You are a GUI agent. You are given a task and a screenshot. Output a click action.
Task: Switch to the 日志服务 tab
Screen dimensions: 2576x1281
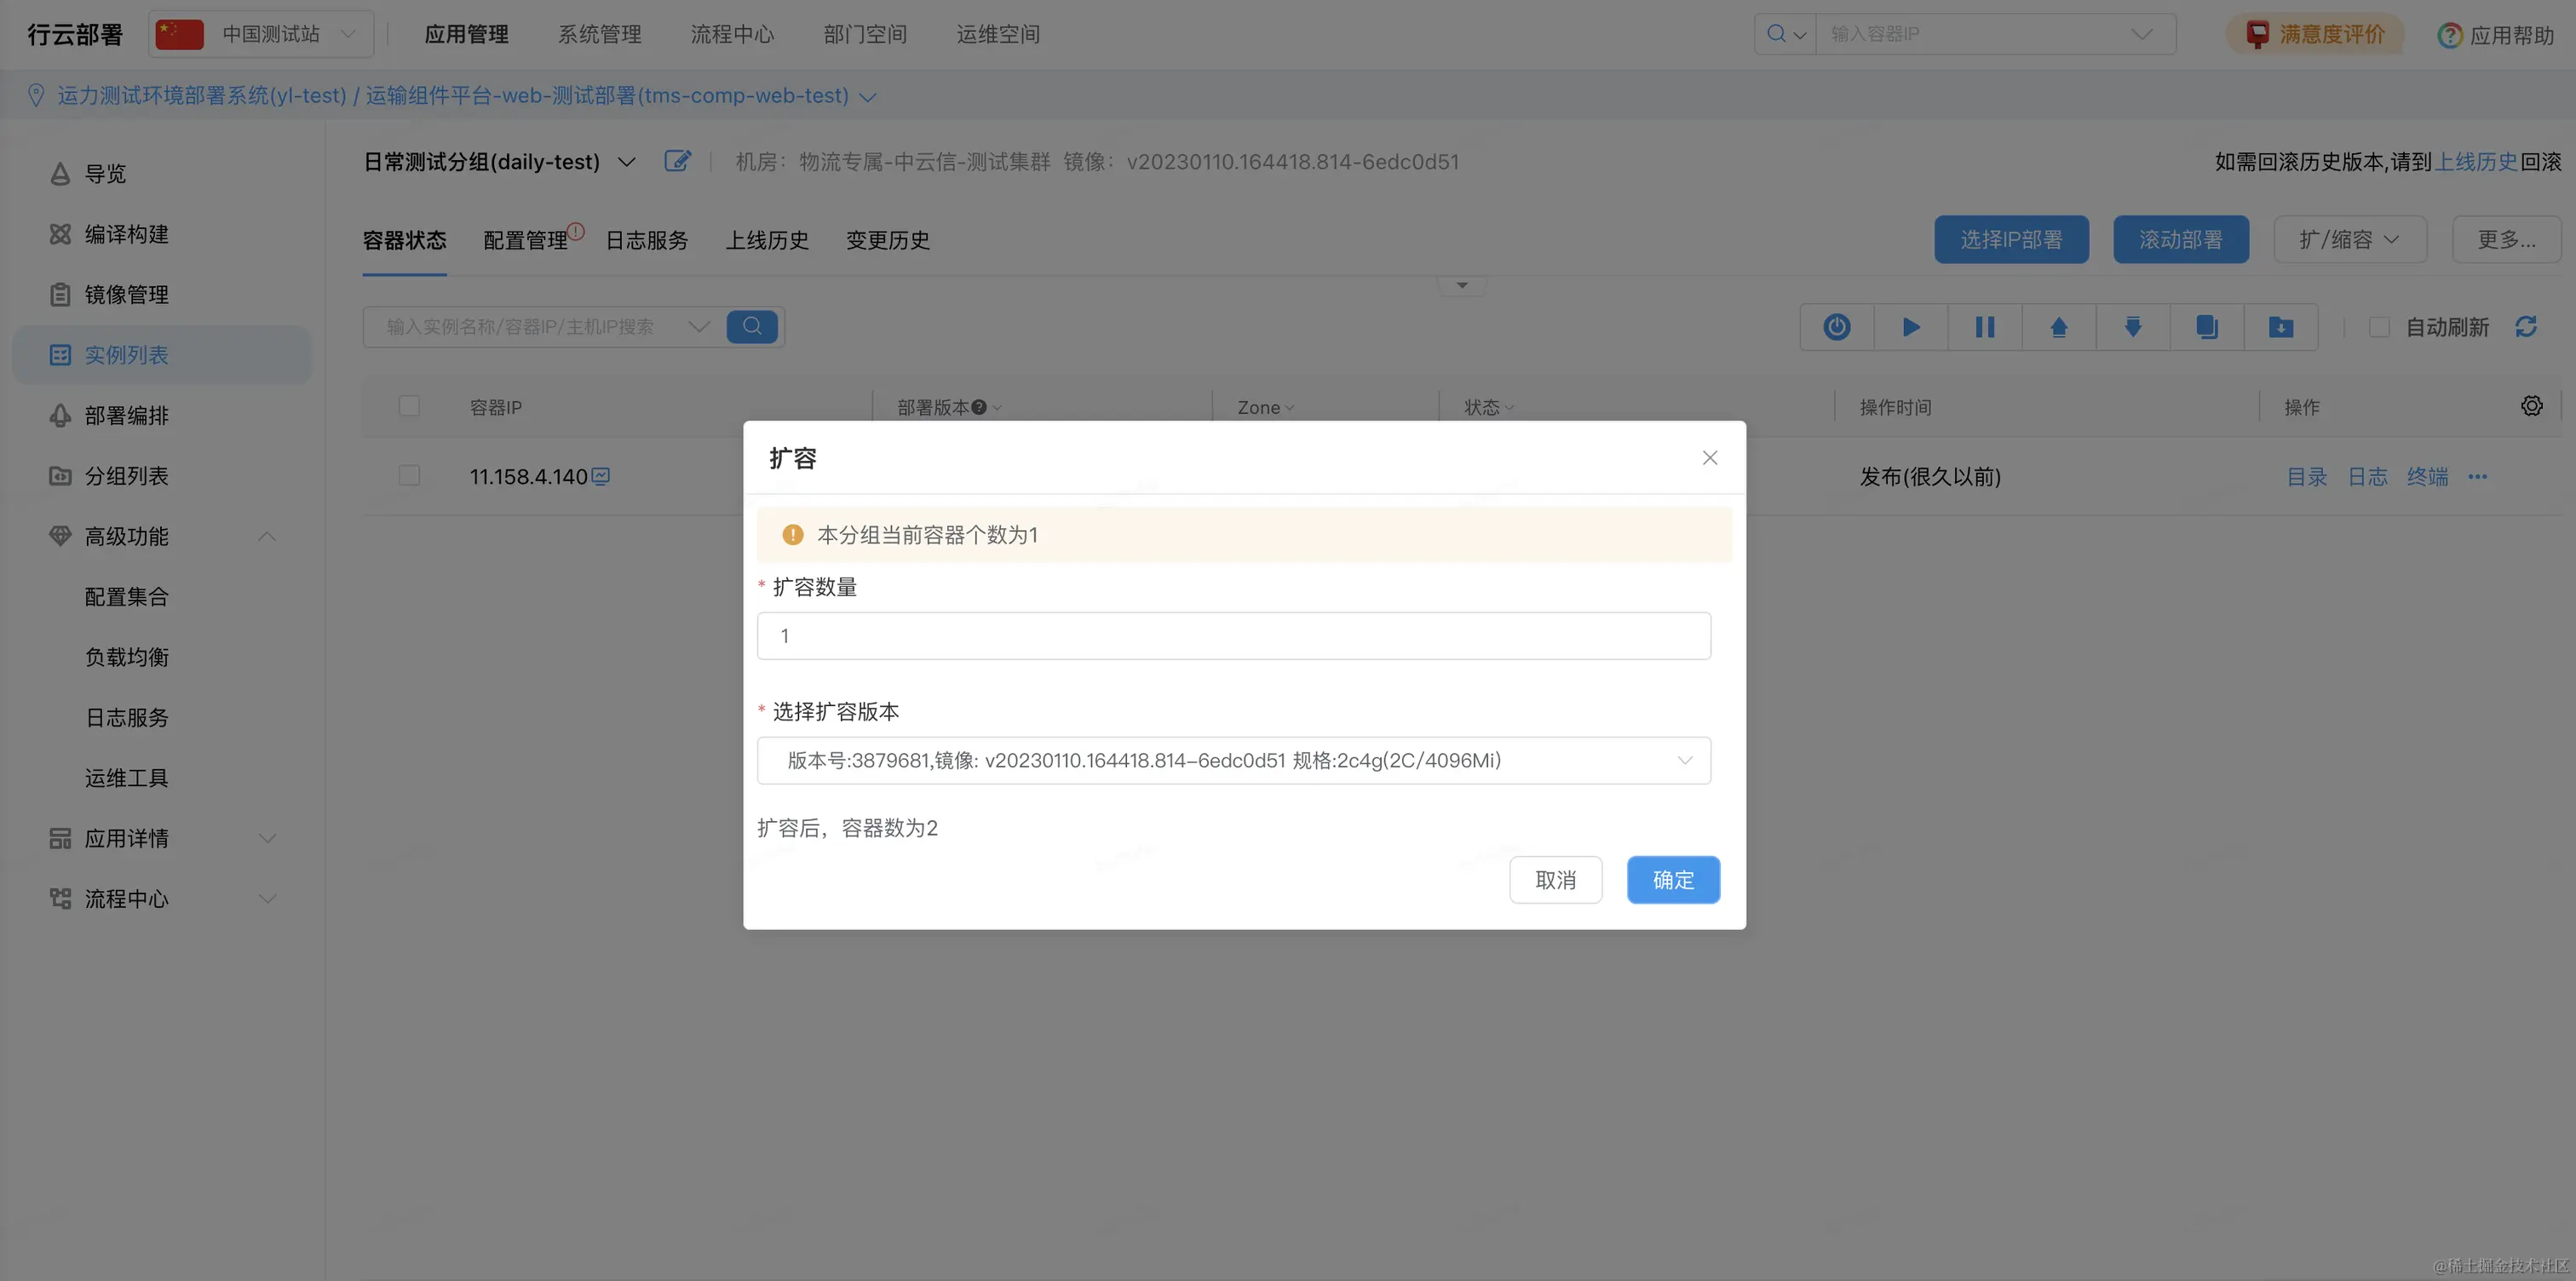[646, 240]
